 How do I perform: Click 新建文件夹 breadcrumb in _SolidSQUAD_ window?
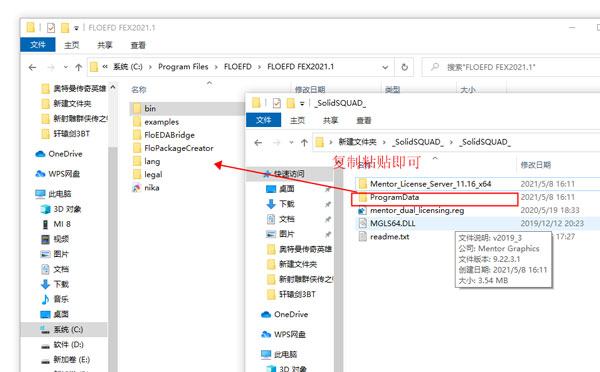[357, 142]
